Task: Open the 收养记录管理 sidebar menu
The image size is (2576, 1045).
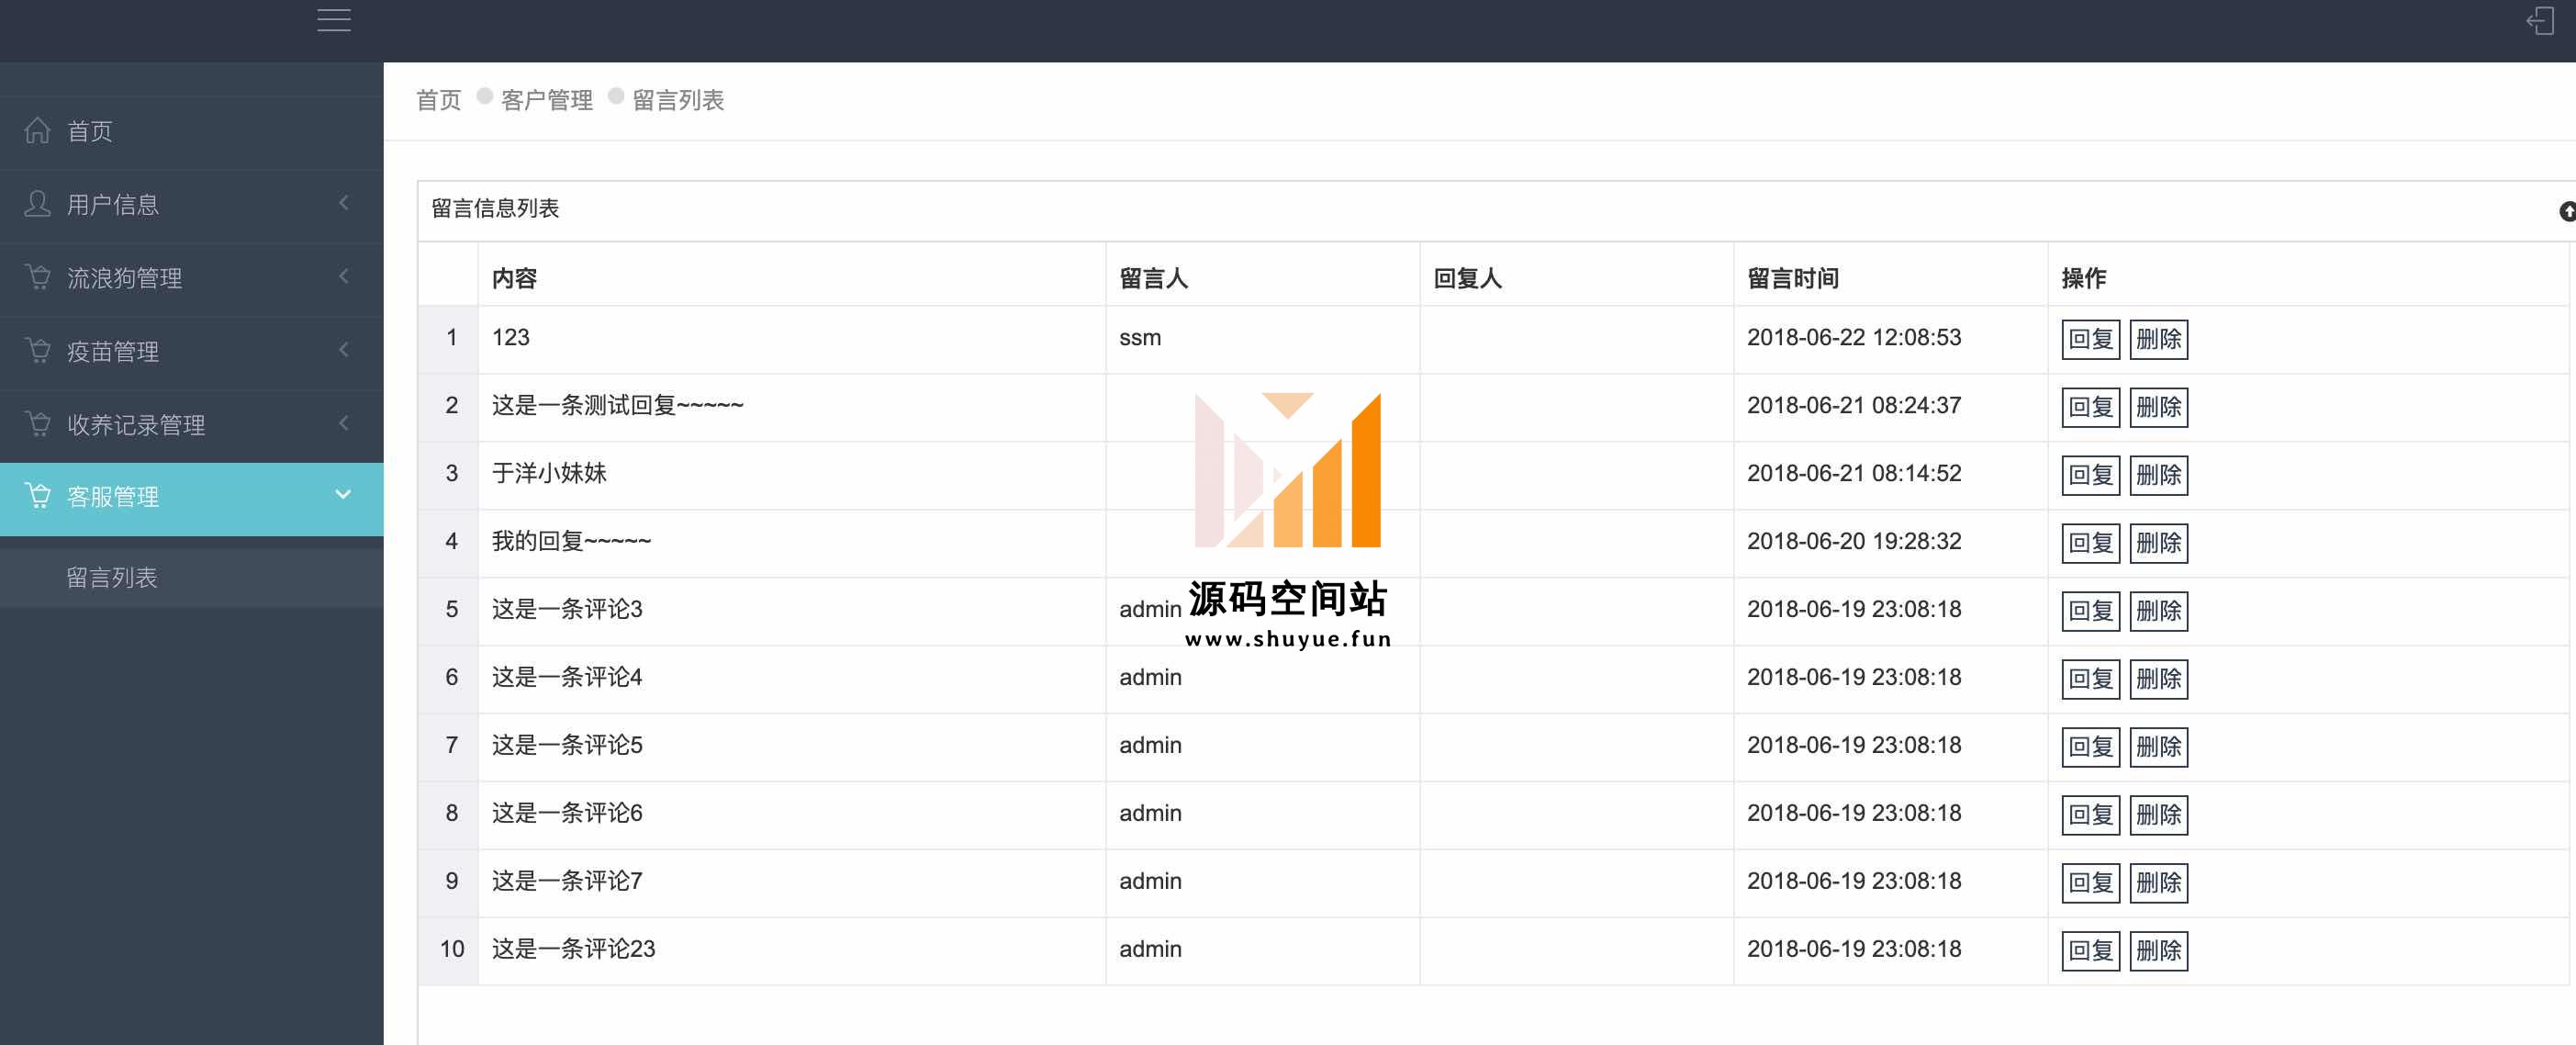Action: [x=192, y=425]
